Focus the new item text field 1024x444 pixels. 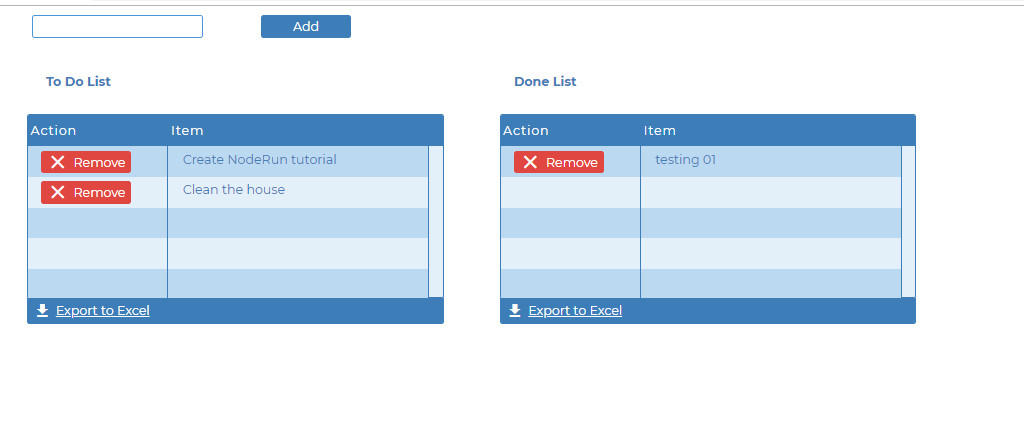click(118, 27)
